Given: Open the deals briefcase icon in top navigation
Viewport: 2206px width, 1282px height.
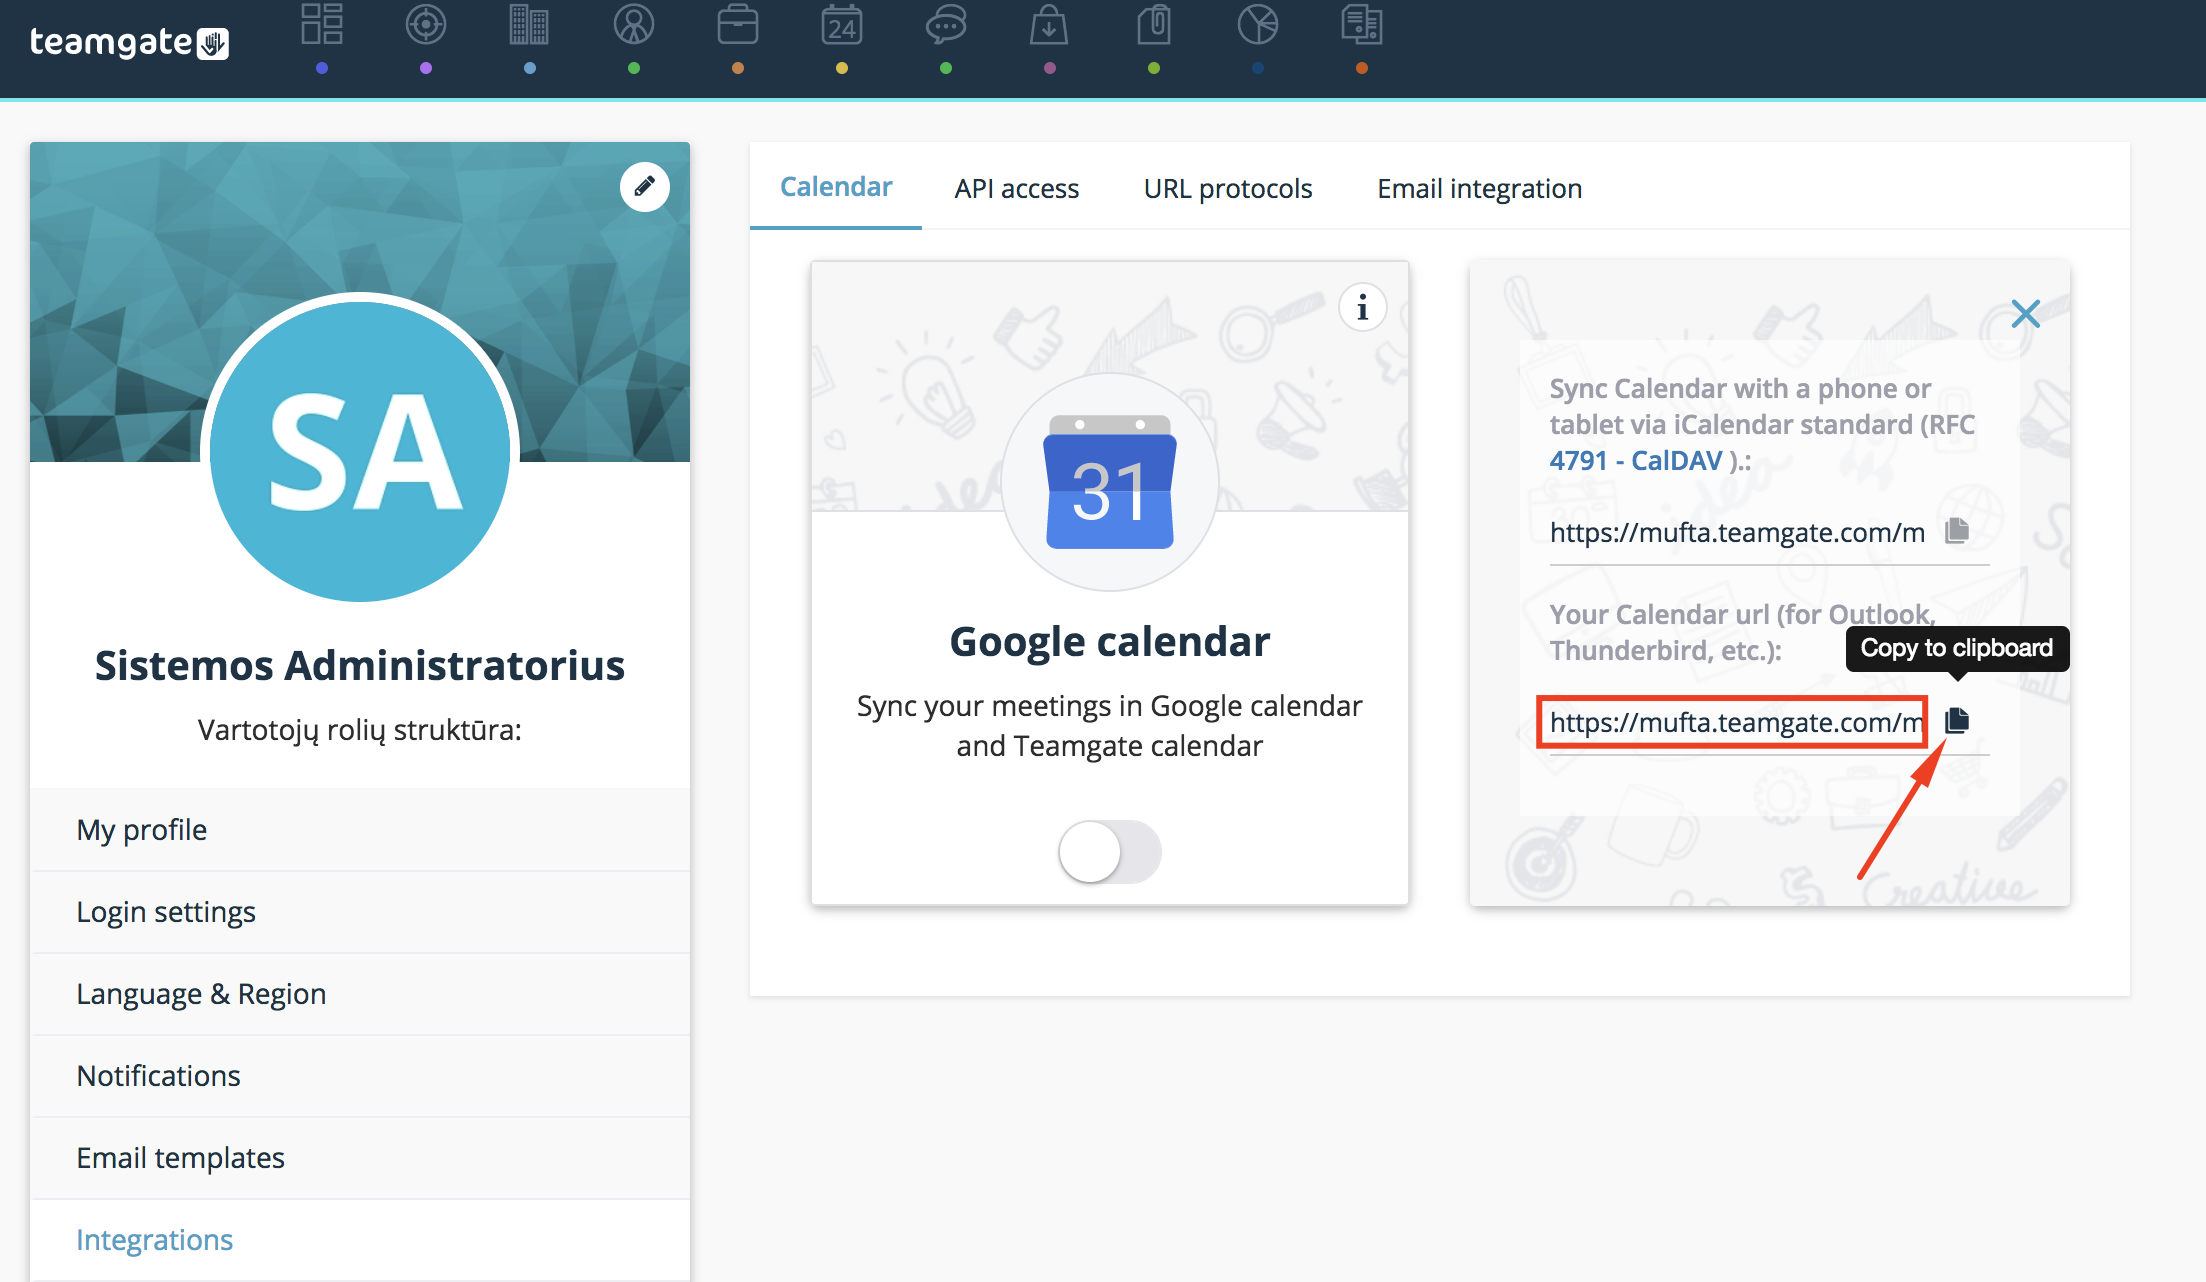Looking at the screenshot, I should (738, 25).
